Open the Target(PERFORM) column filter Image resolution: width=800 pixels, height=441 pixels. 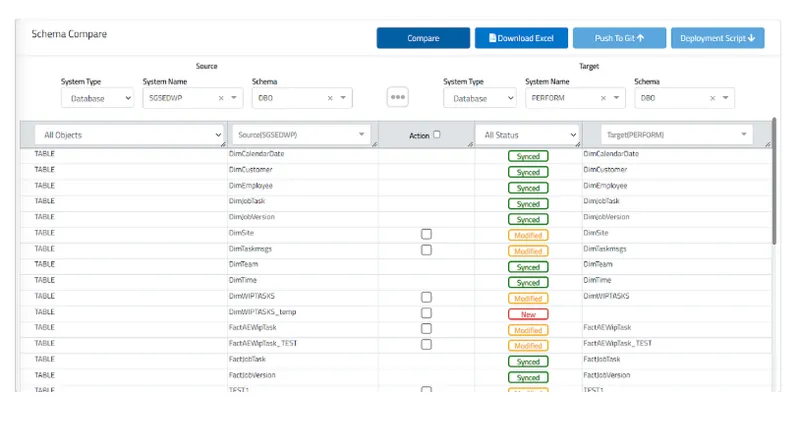pos(677,135)
